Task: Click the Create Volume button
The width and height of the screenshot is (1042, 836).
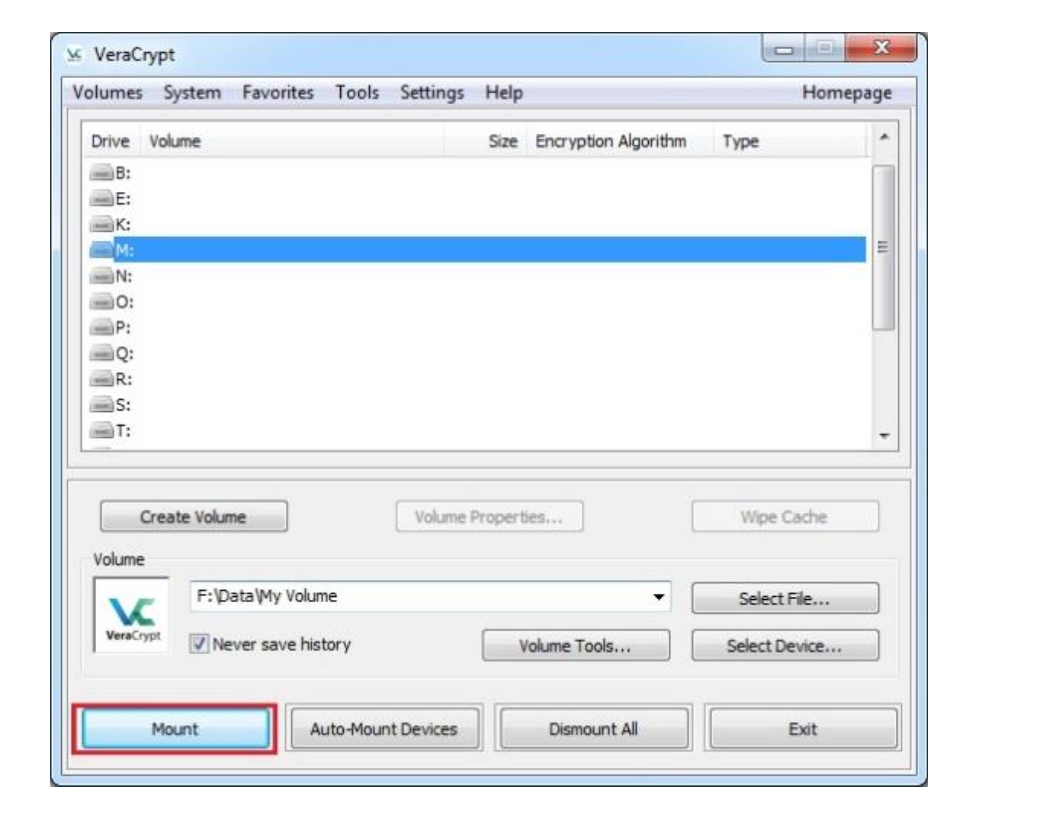Action: (193, 517)
